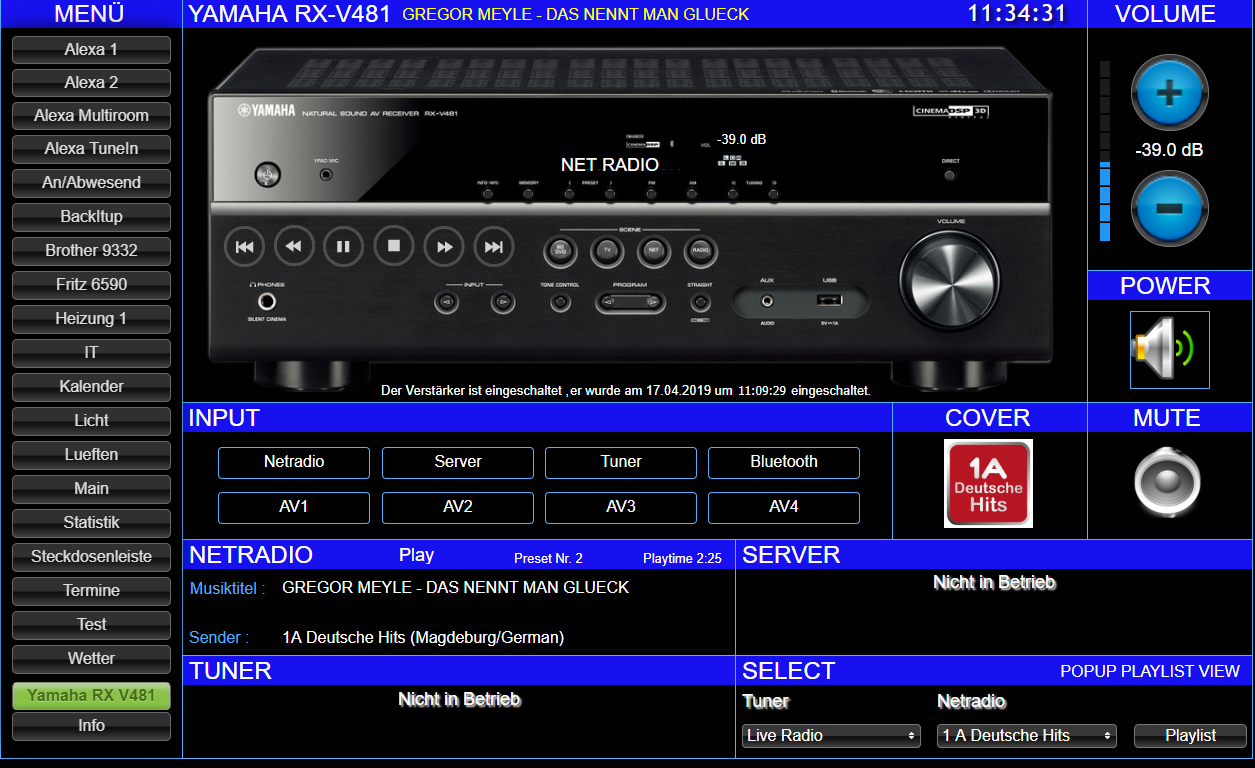Open the Statistik menu entry
Viewport: 1255px width, 768px height.
pyautogui.click(x=91, y=523)
